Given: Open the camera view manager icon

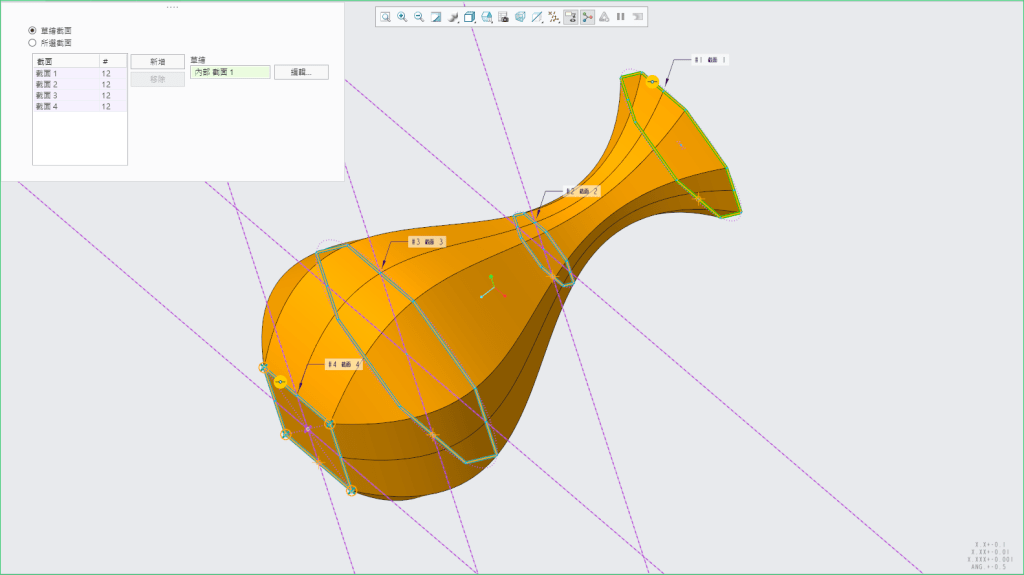Looking at the screenshot, I should coord(503,17).
